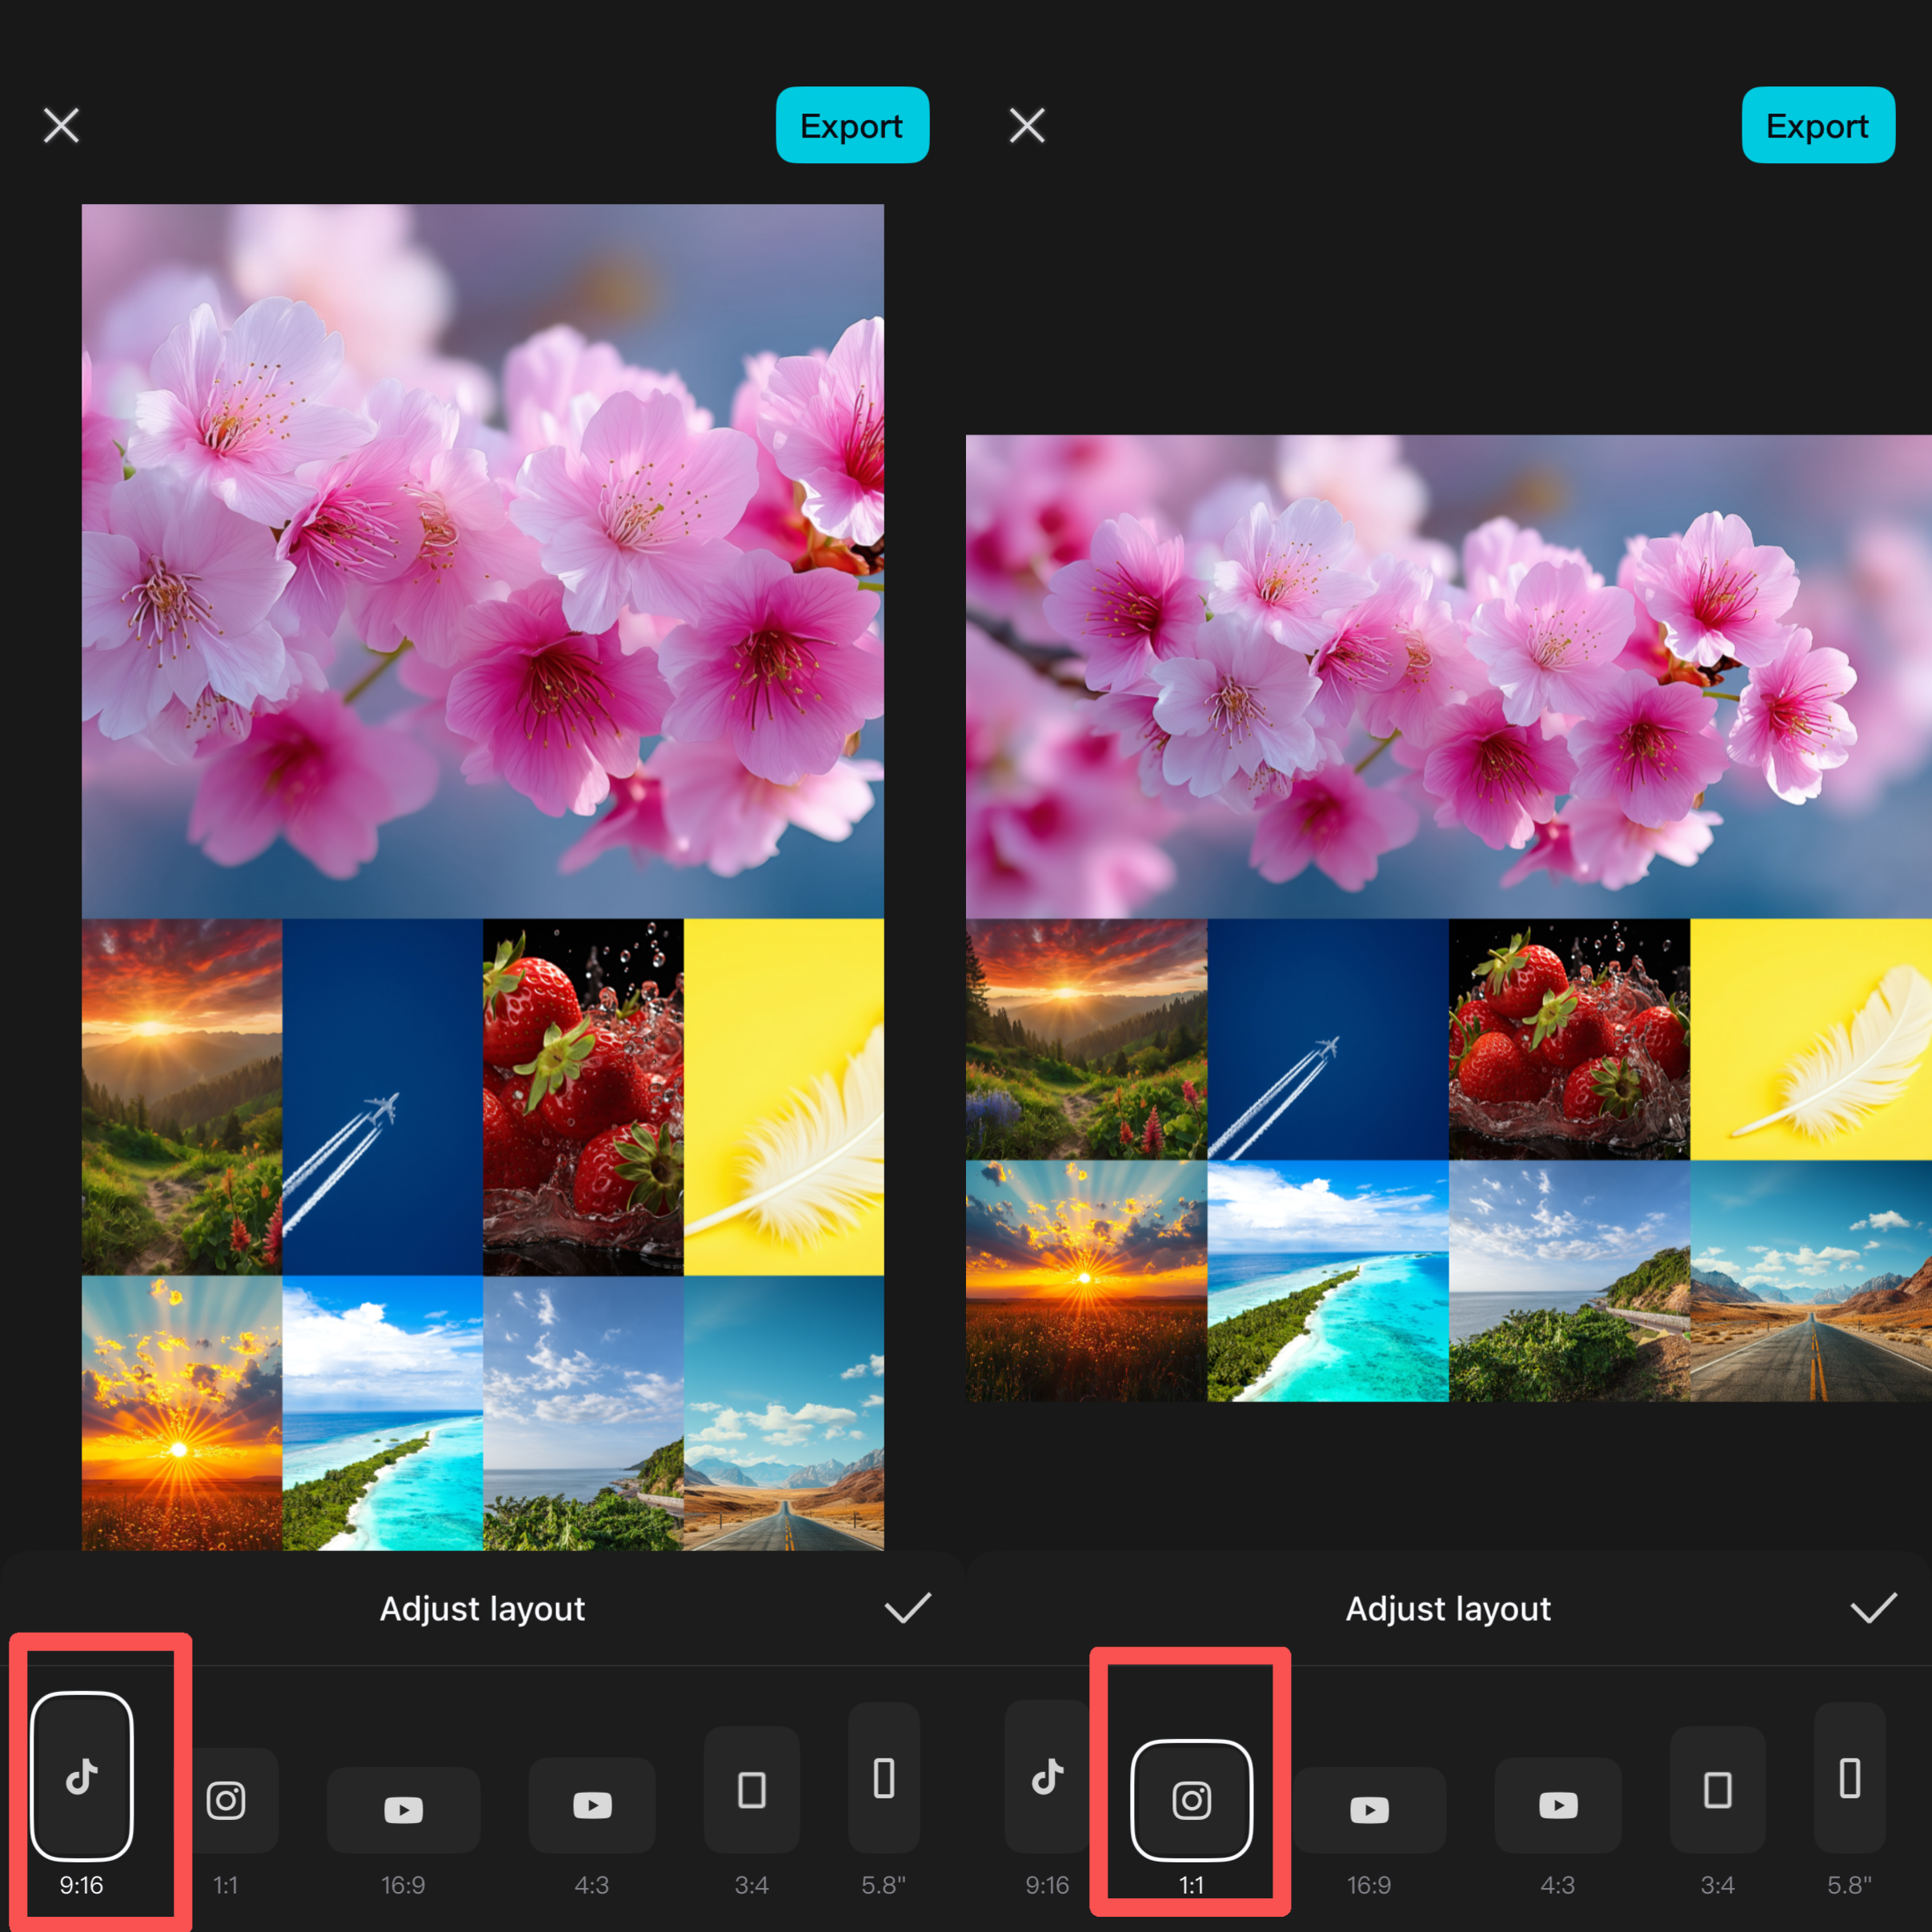Select the 3:4 portrait ratio option
The image size is (1932, 1932).
click(x=751, y=1790)
